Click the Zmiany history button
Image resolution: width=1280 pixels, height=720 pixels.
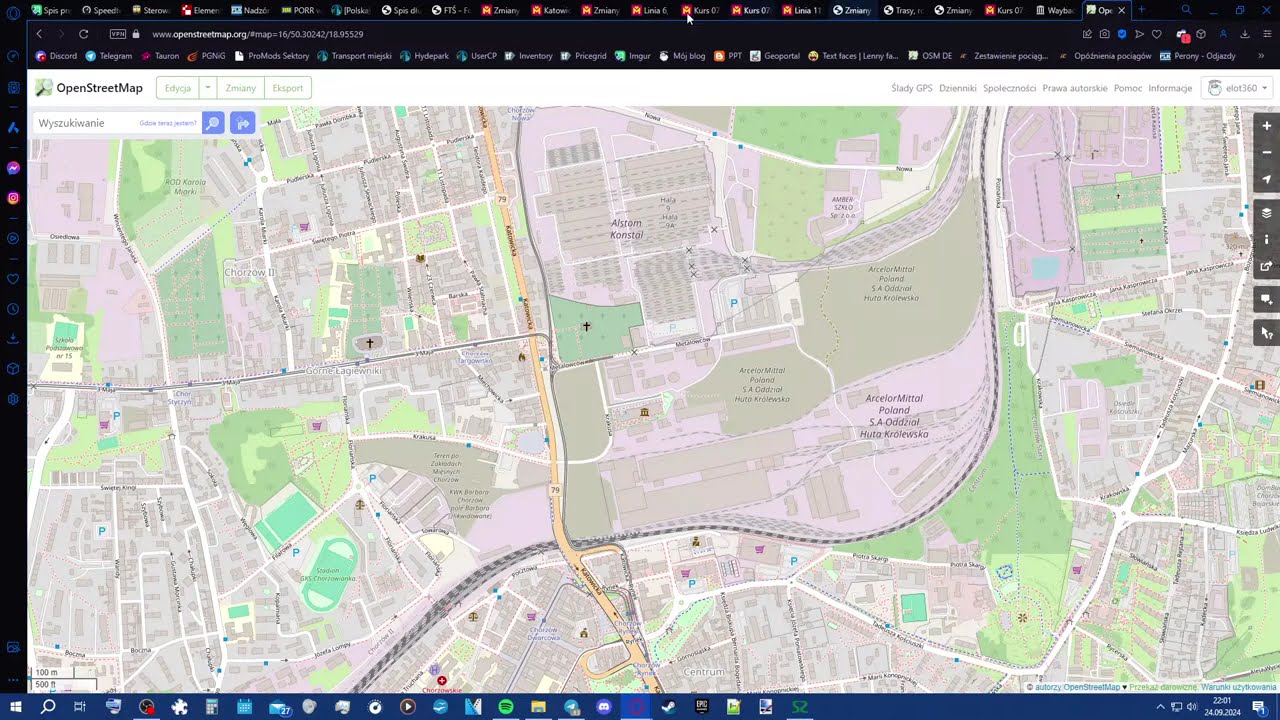click(x=241, y=88)
